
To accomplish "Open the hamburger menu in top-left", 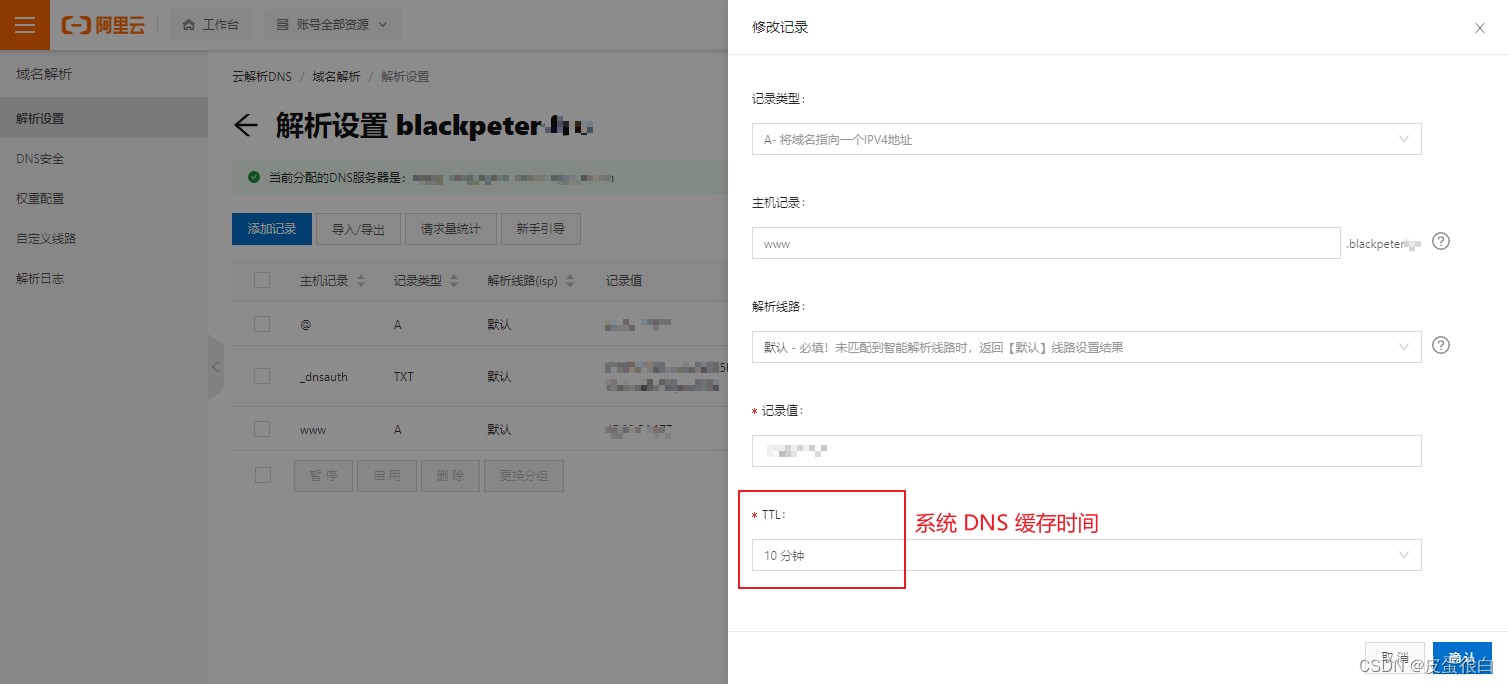I will [24, 25].
